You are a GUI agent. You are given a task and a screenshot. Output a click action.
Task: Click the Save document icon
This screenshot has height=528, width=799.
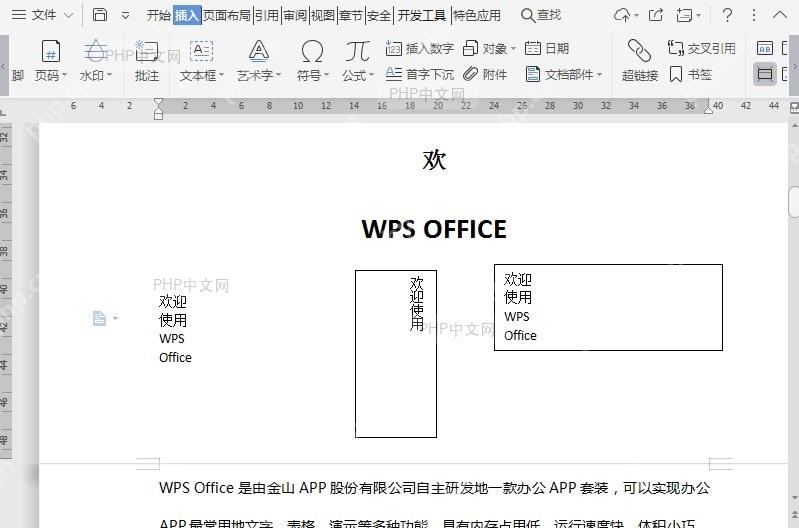click(x=100, y=15)
